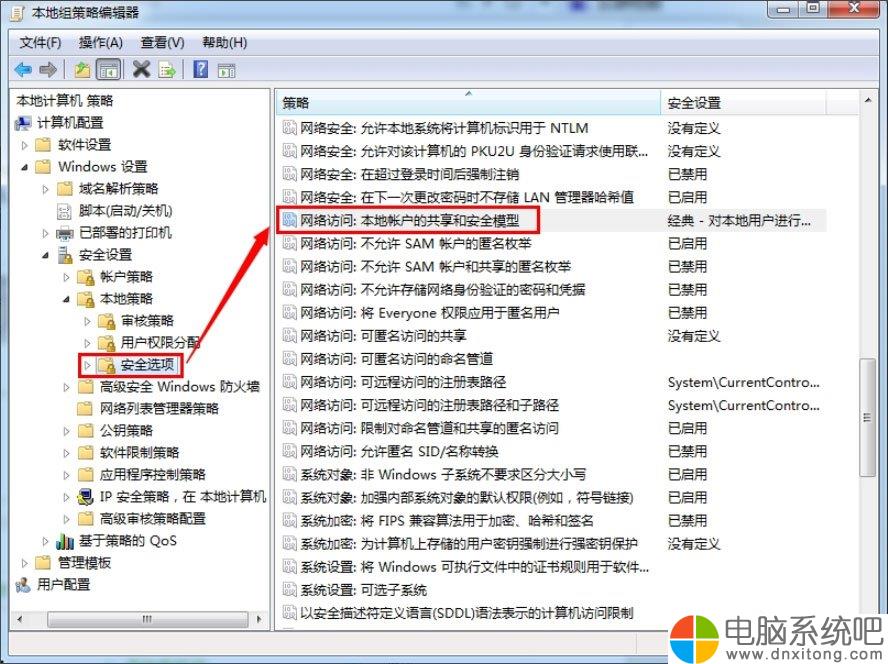
Task: Click the 脚本(启动/关机) script icon
Action: [65, 211]
